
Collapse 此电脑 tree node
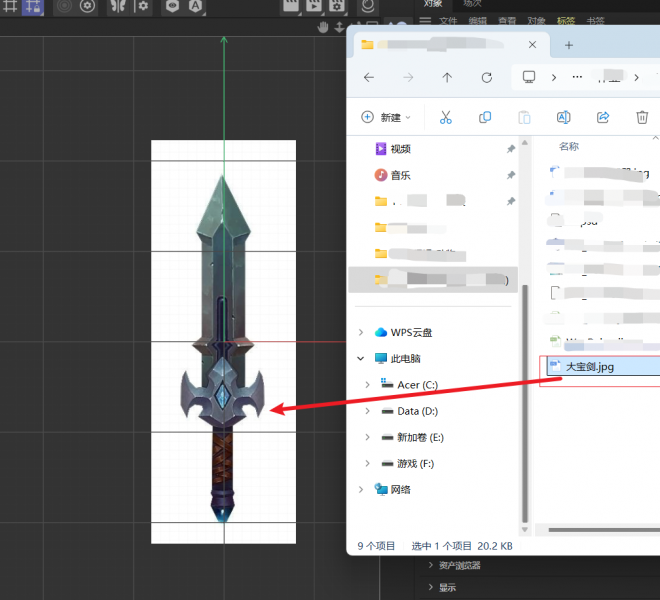point(361,358)
